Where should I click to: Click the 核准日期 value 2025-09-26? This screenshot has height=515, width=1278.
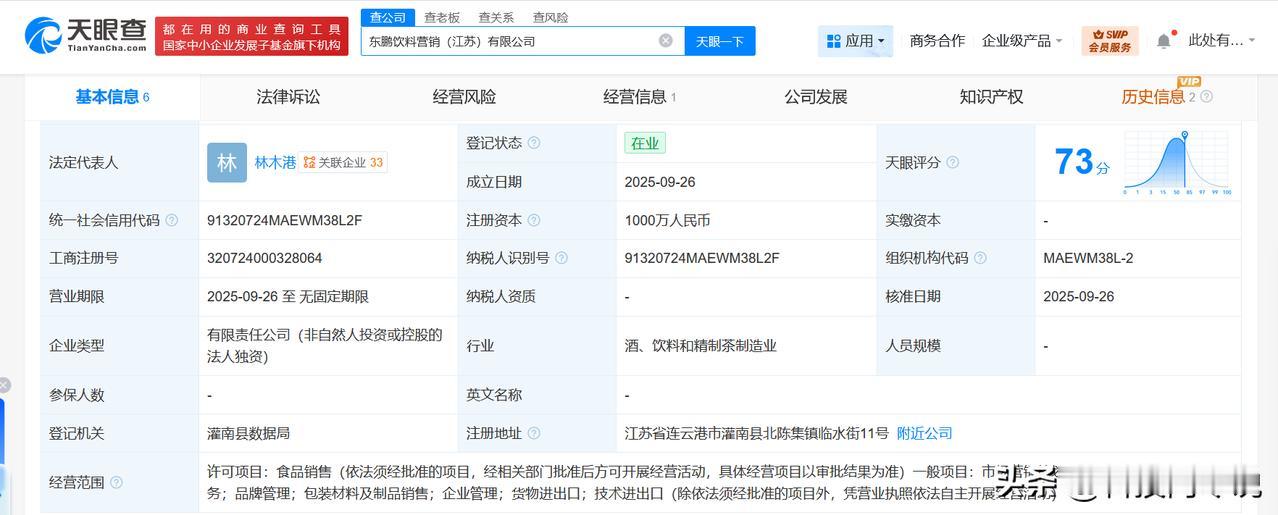coord(1079,296)
